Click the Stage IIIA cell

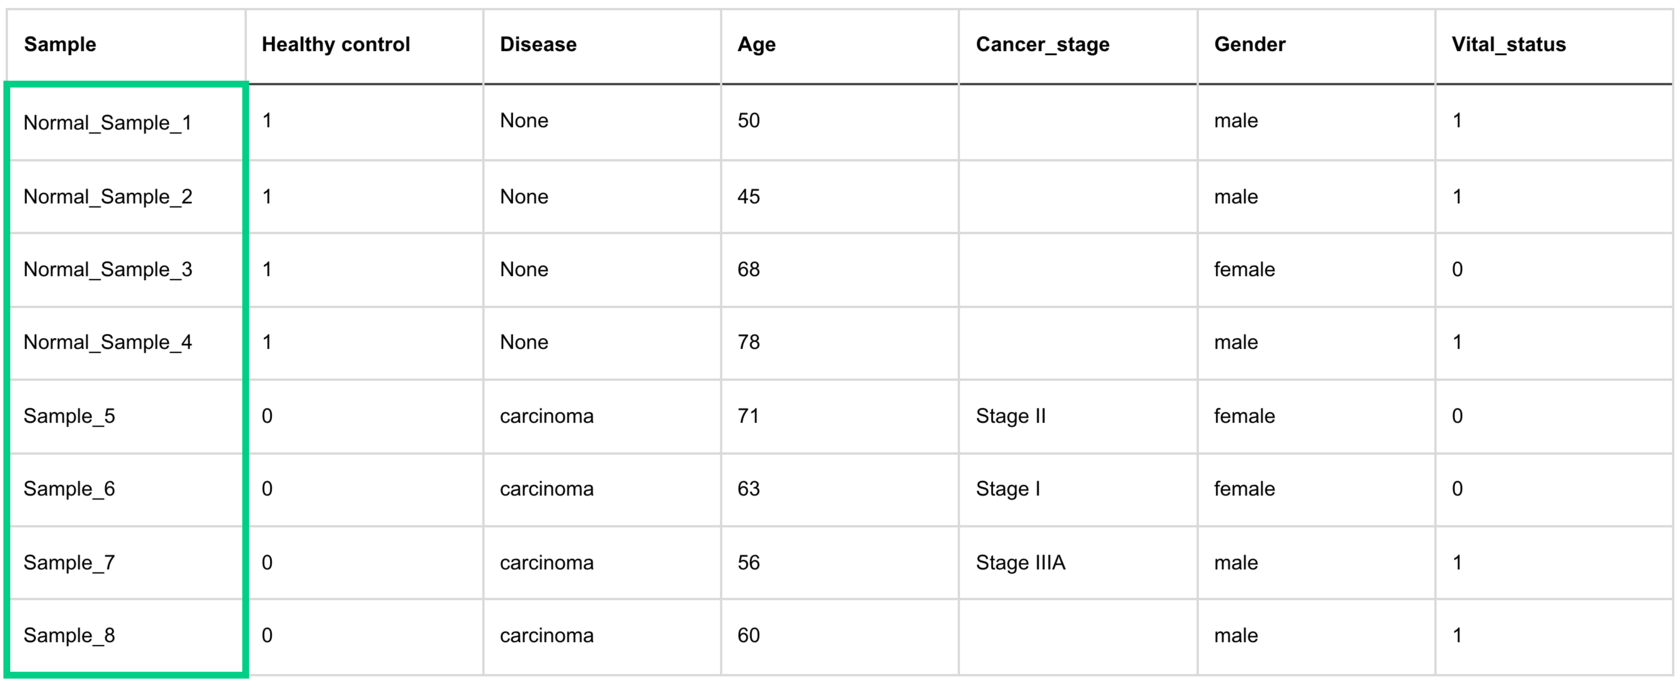pos(1020,563)
